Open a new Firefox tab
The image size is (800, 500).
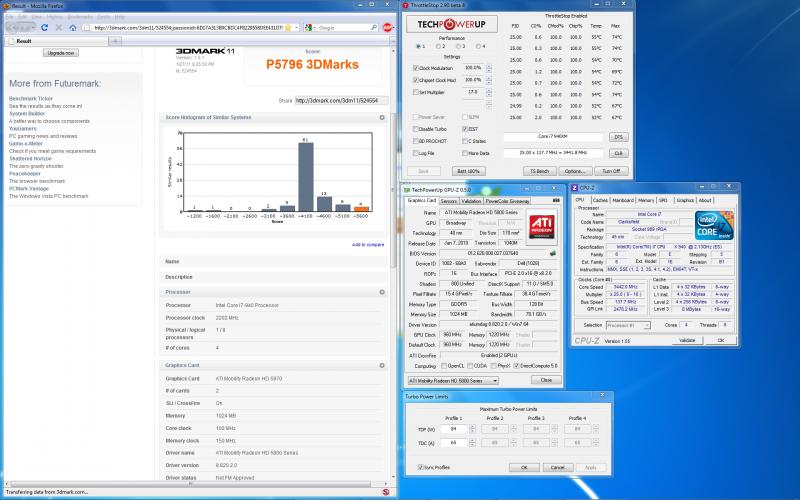[115, 41]
